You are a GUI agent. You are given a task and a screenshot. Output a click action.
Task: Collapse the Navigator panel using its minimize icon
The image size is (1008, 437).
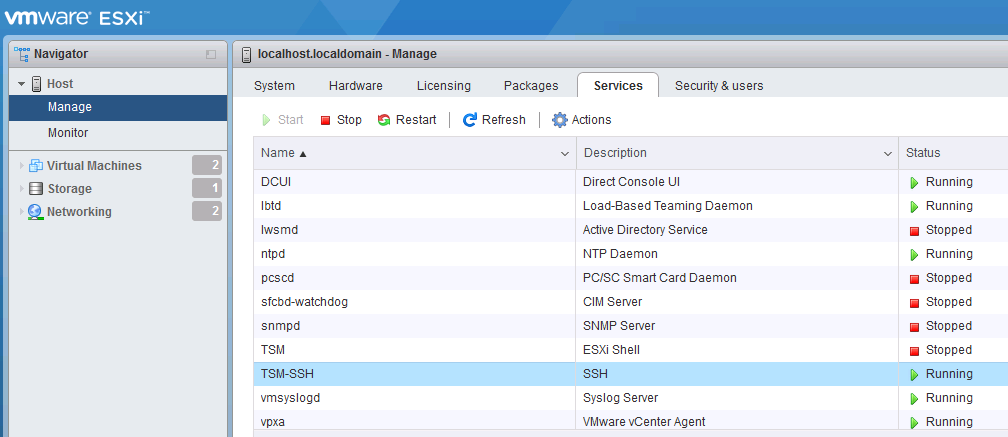(211, 55)
